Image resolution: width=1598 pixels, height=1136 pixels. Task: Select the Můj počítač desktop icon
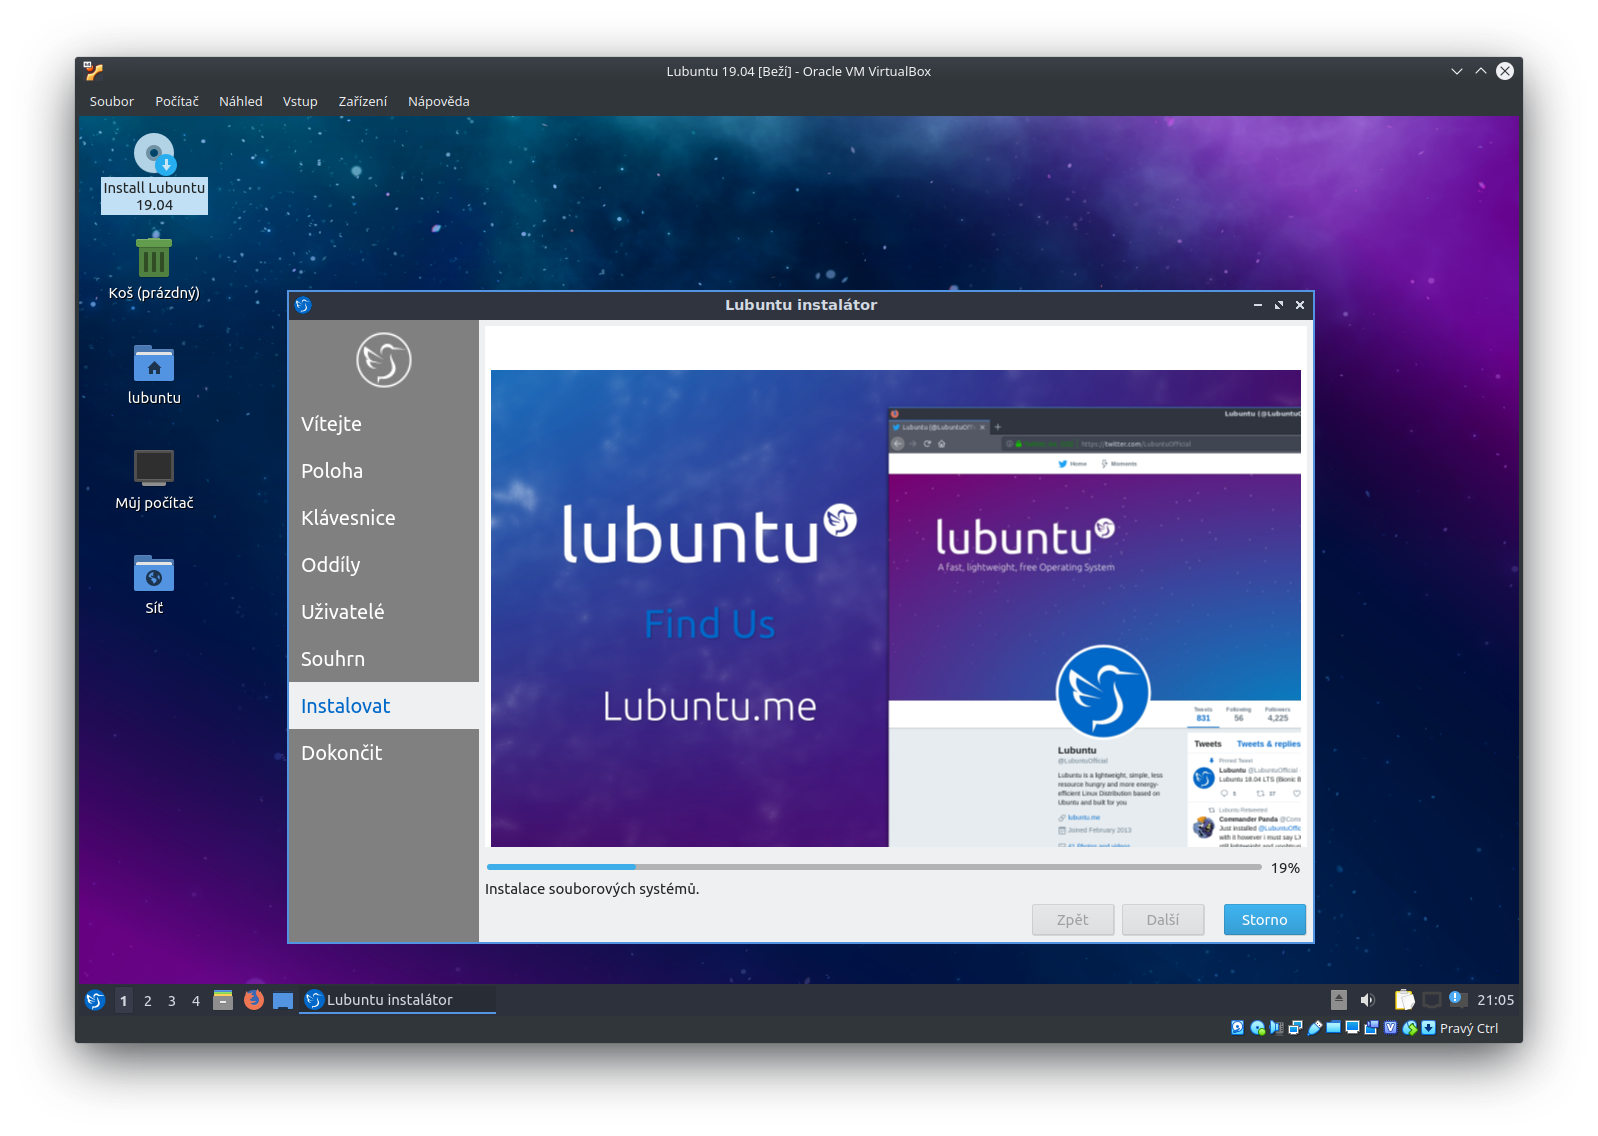tap(154, 480)
